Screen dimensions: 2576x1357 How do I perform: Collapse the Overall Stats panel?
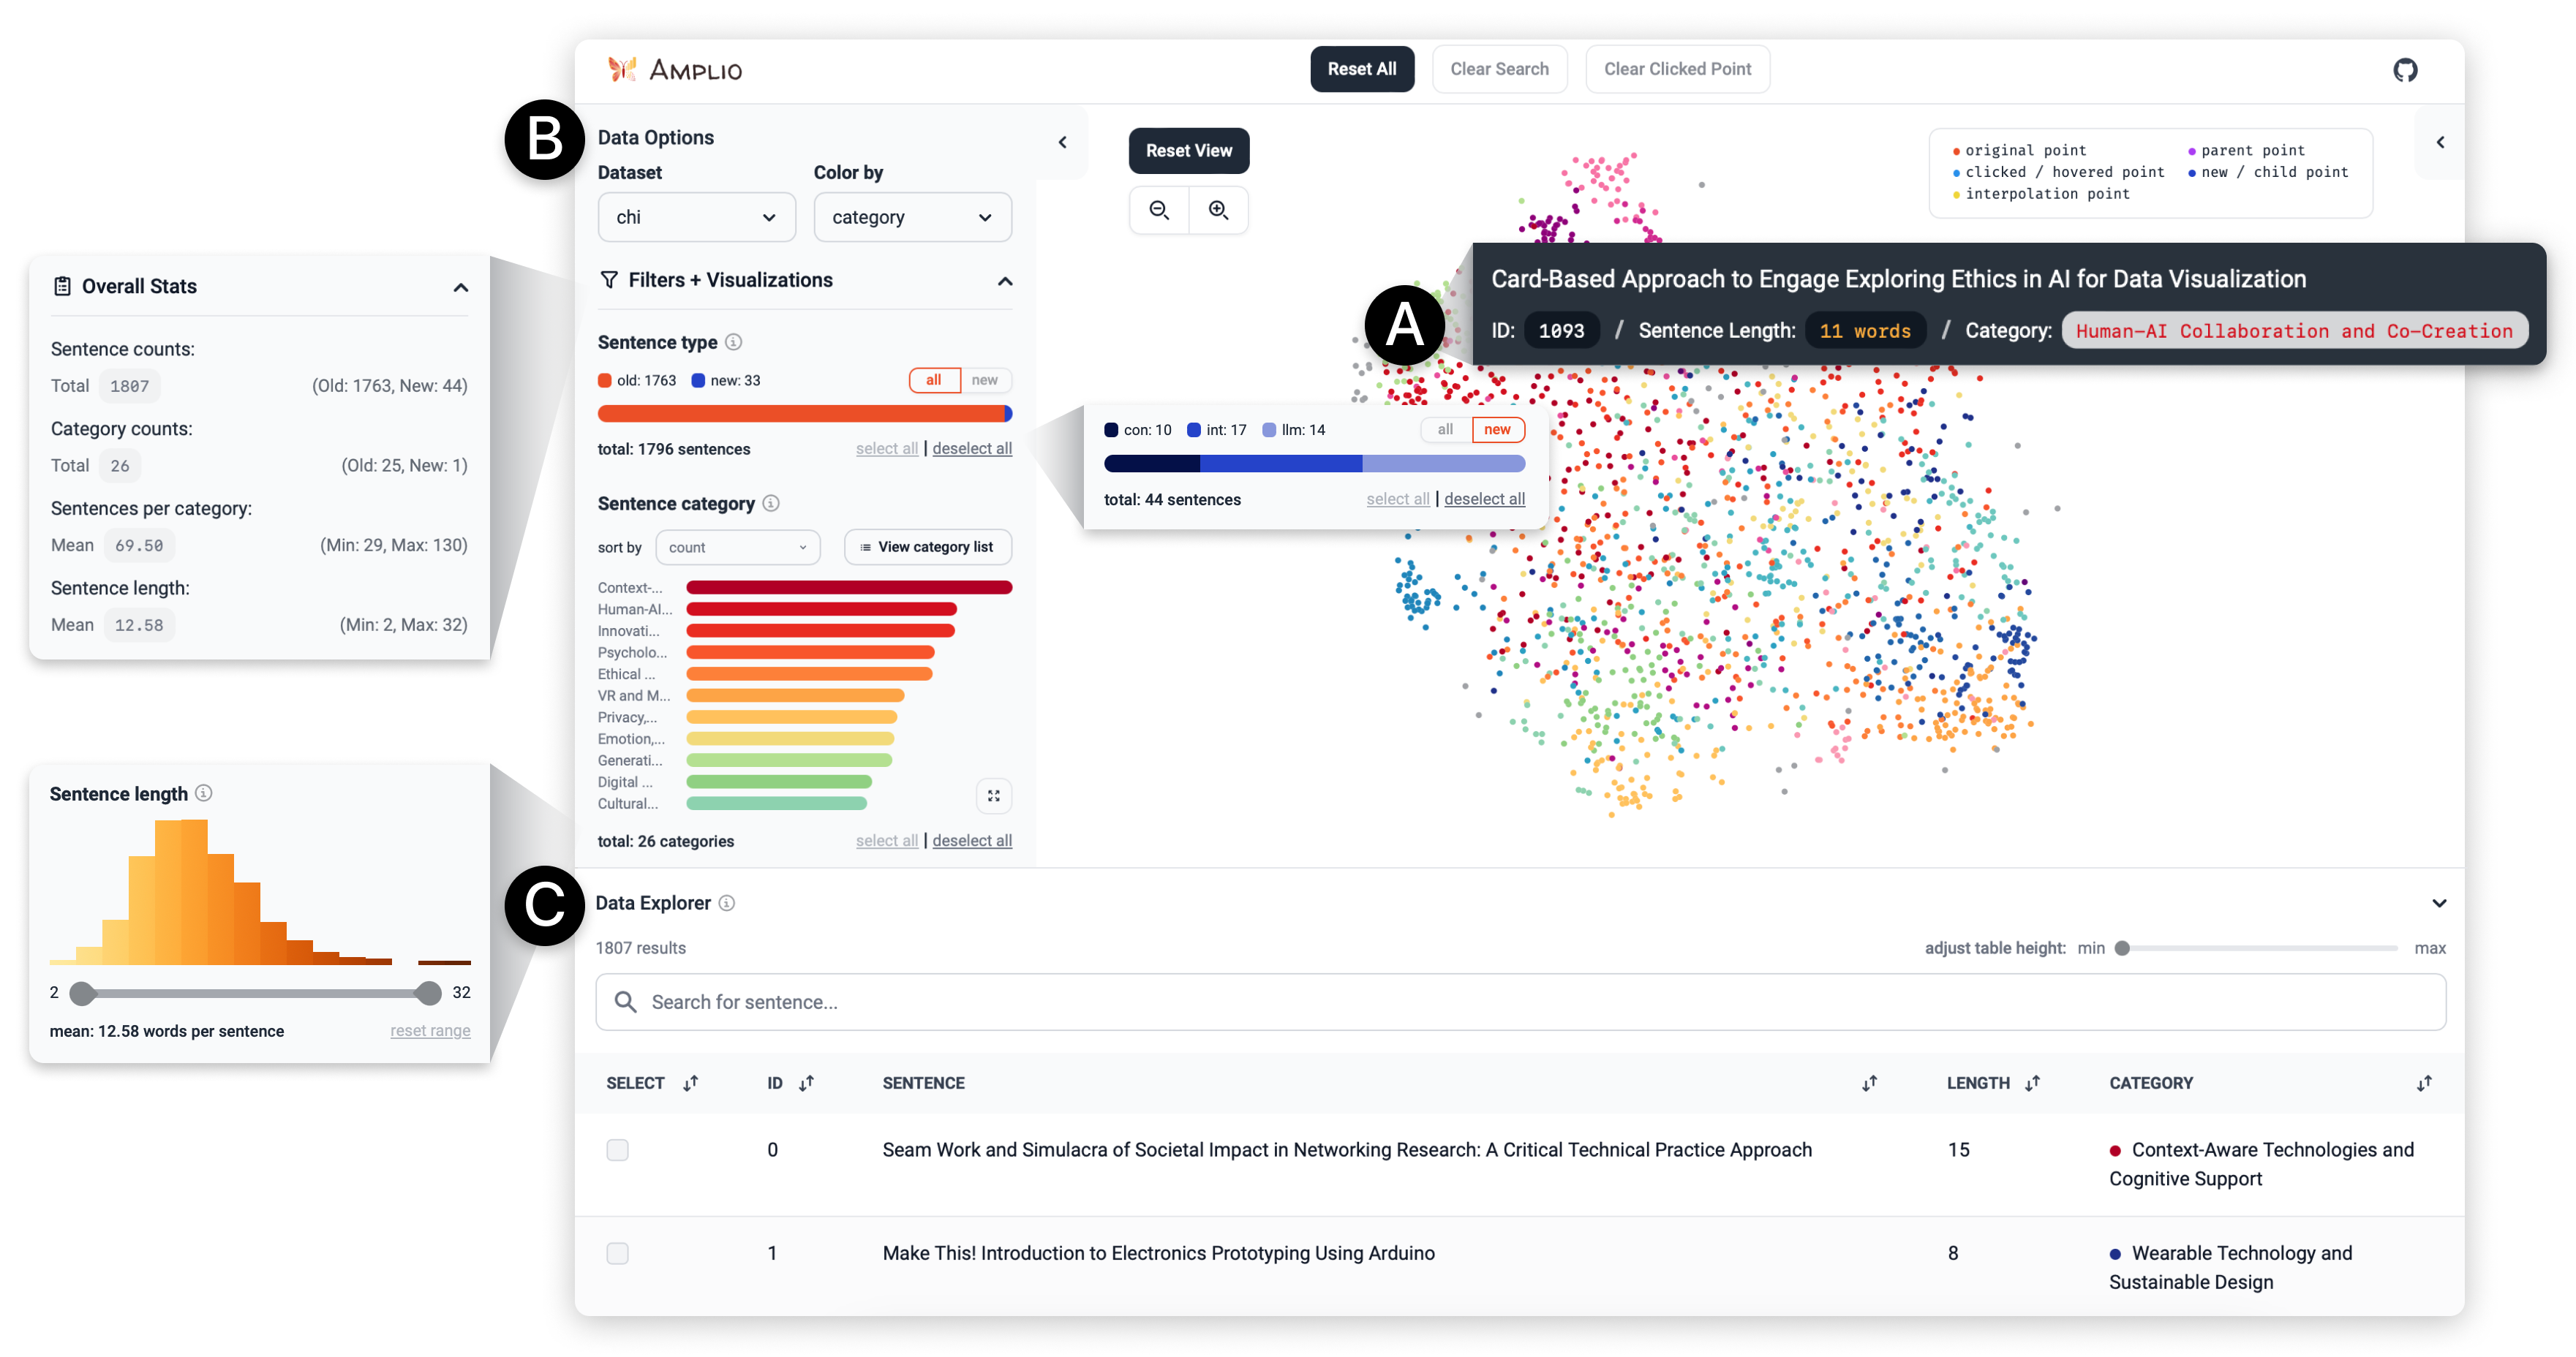pos(460,287)
